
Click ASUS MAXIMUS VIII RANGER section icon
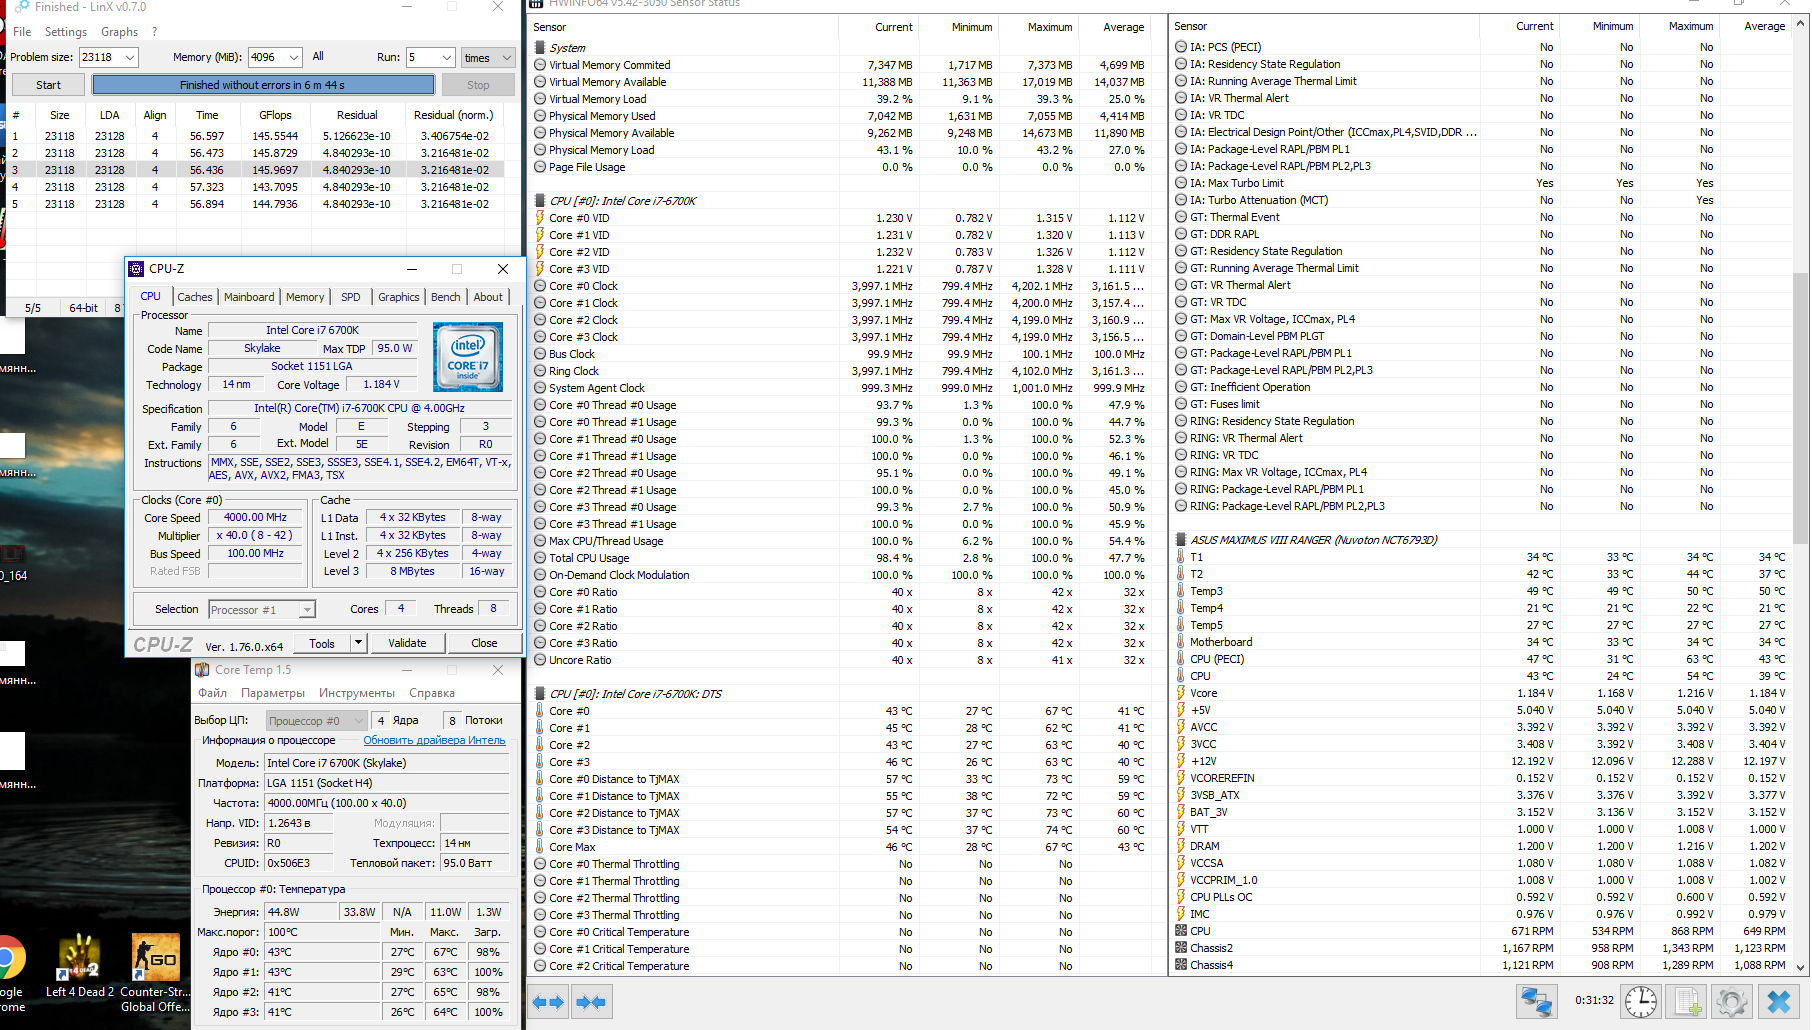click(x=1181, y=540)
